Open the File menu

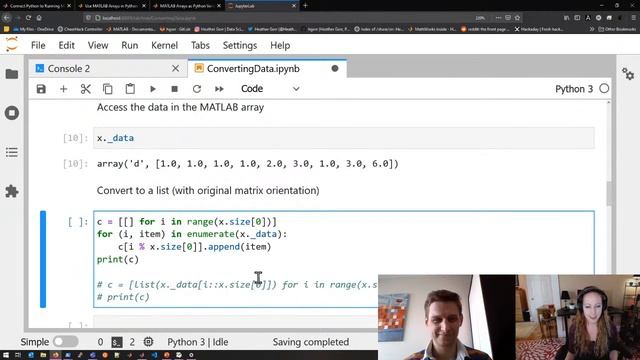[x=38, y=45]
